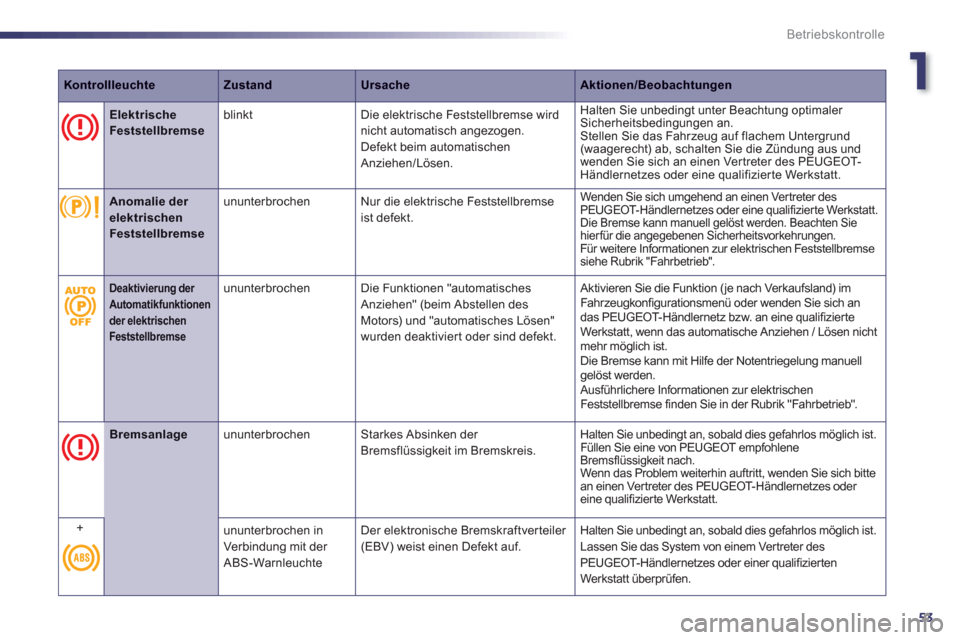This screenshot has width=960, height=640.
Task: Click the Aktionen/Beobachtungen column header
Action: 656,85
